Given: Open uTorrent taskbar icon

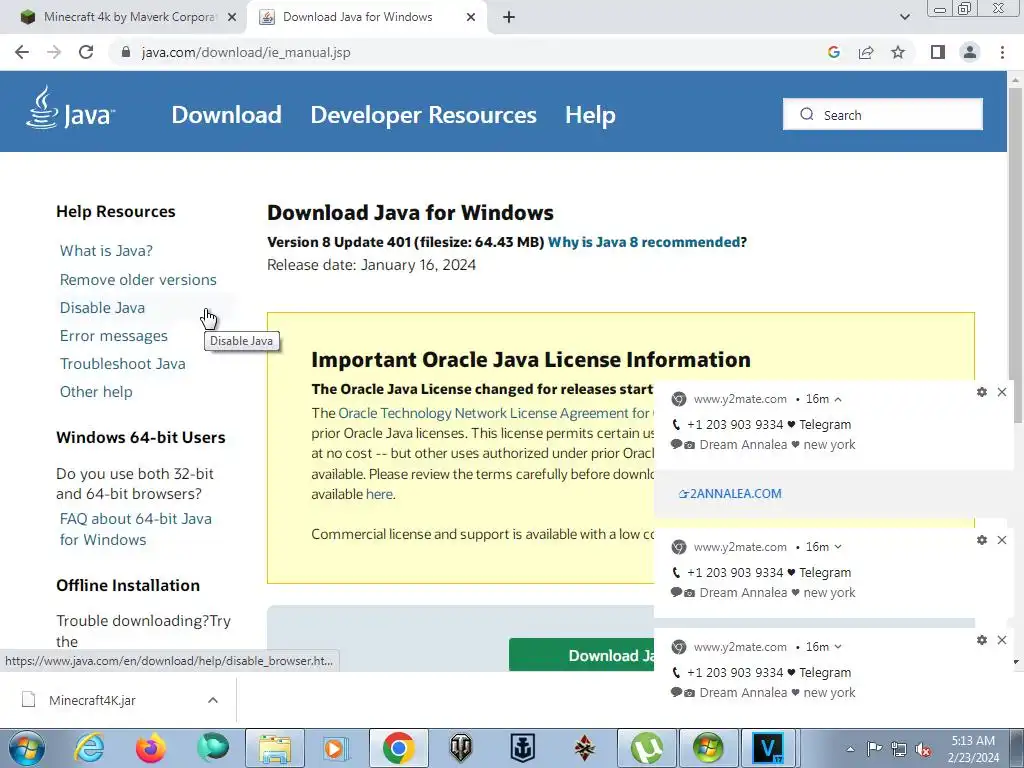Looking at the screenshot, I should [x=647, y=748].
